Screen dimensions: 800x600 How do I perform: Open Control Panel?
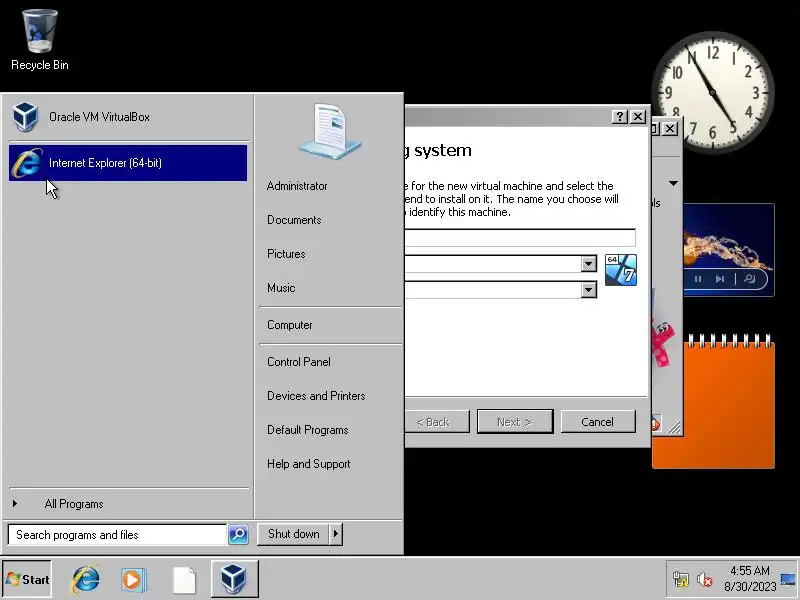tap(298, 362)
